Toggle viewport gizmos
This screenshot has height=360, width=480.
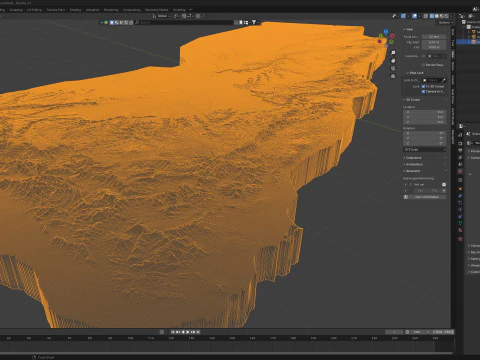click(403, 16)
